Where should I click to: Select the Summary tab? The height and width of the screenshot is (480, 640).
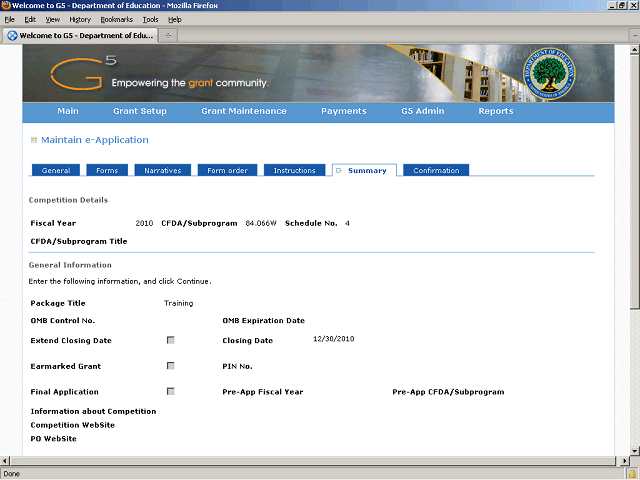pos(364,170)
